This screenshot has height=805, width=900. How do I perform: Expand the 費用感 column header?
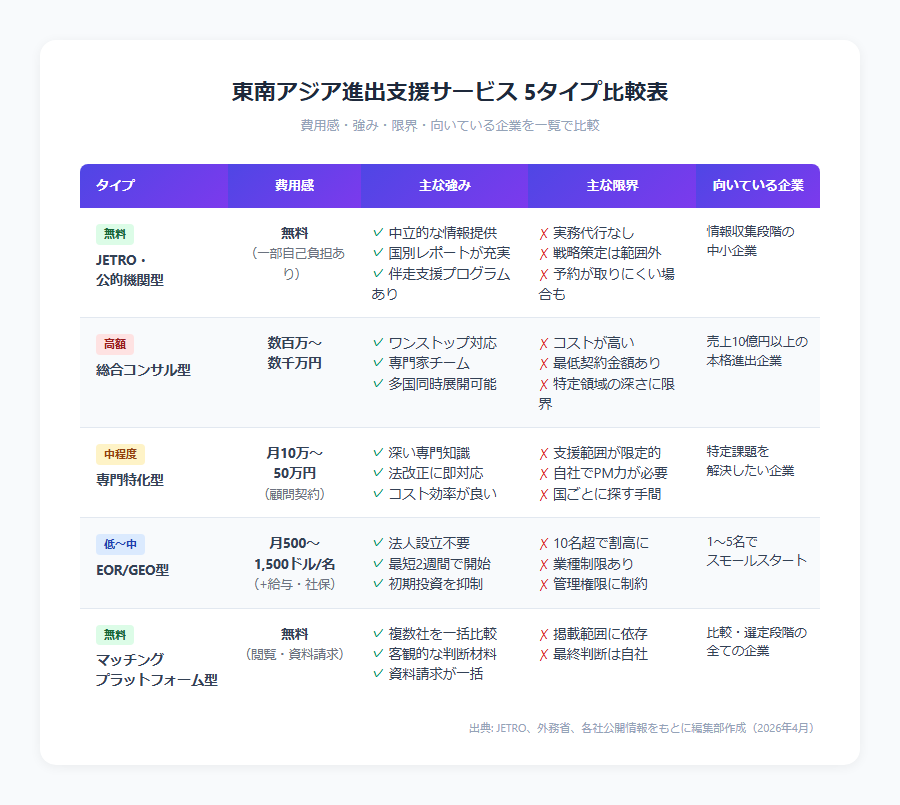click(x=295, y=186)
